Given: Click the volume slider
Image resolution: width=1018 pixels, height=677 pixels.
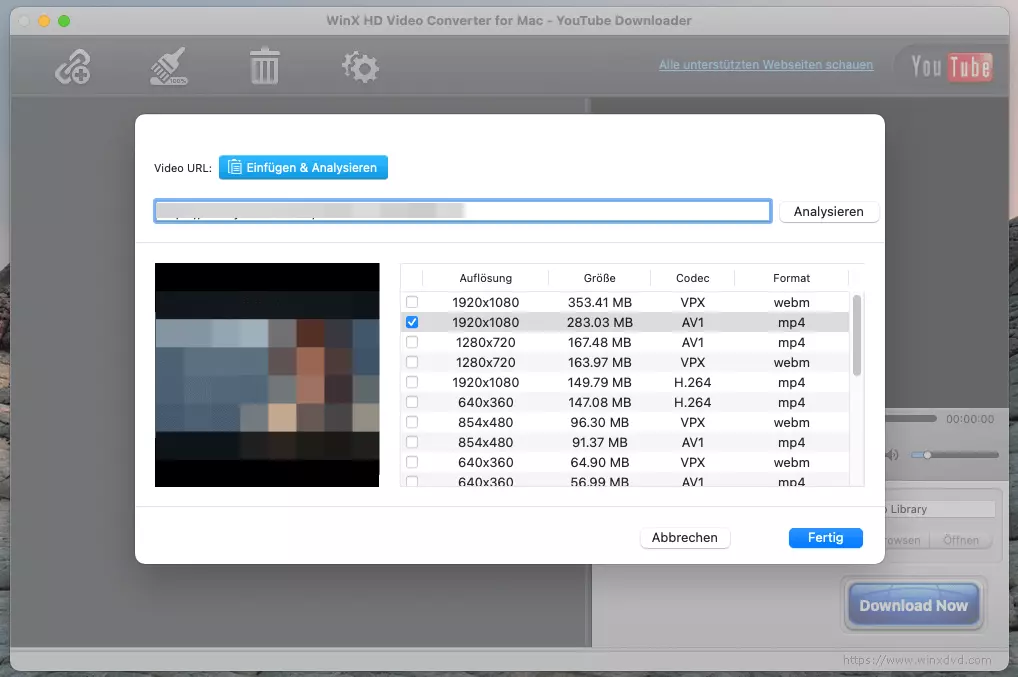Looking at the screenshot, I should pos(954,455).
